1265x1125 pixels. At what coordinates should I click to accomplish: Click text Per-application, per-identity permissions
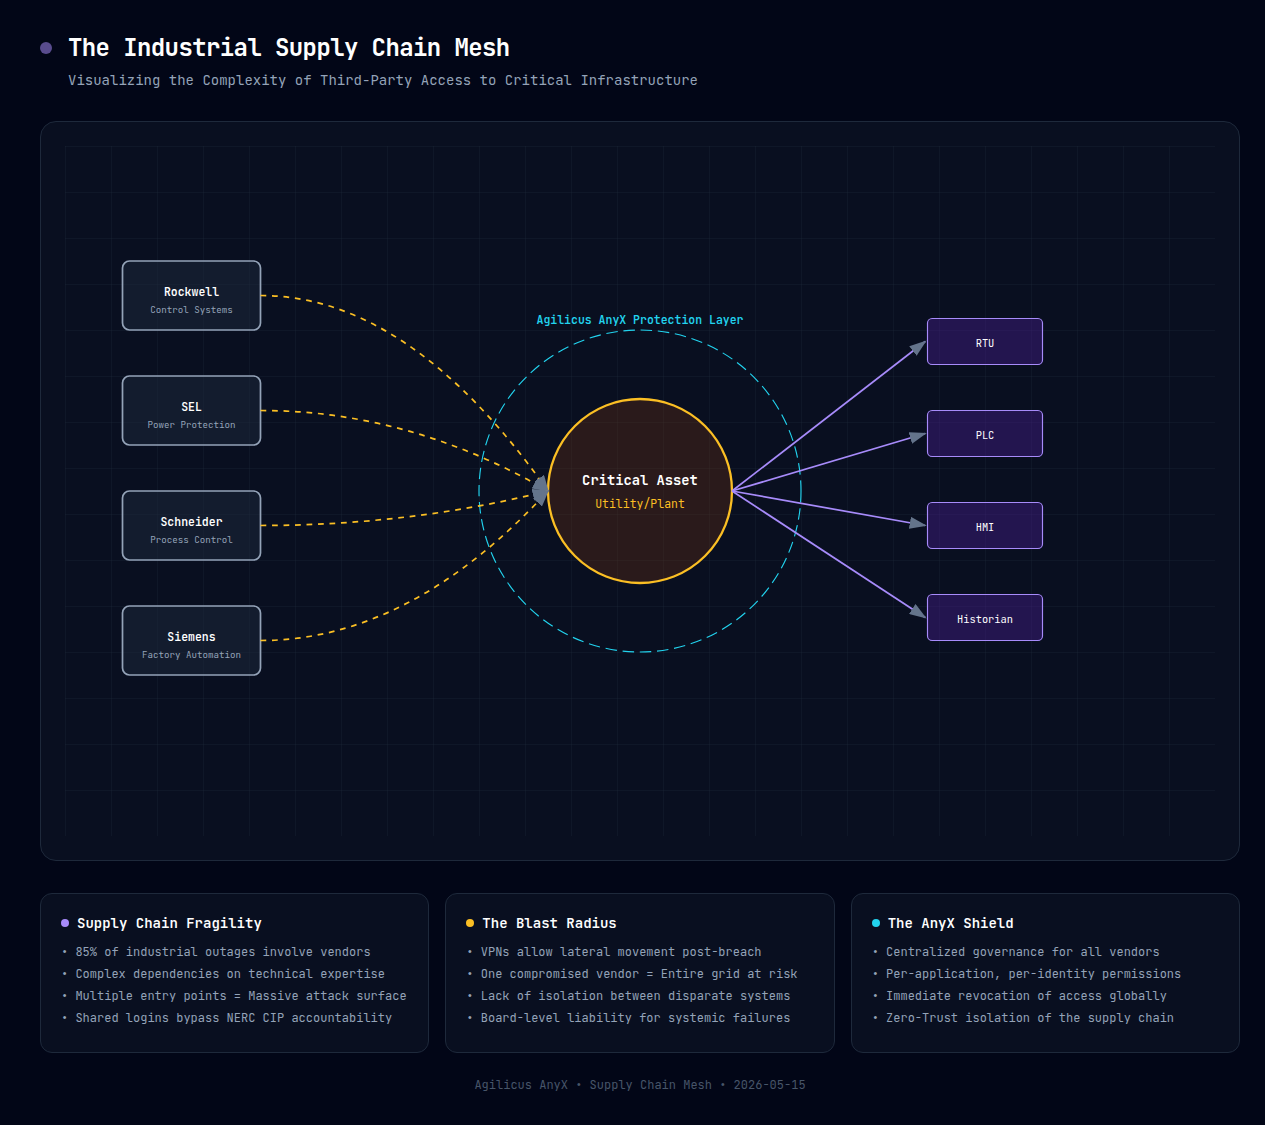coord(1033,974)
